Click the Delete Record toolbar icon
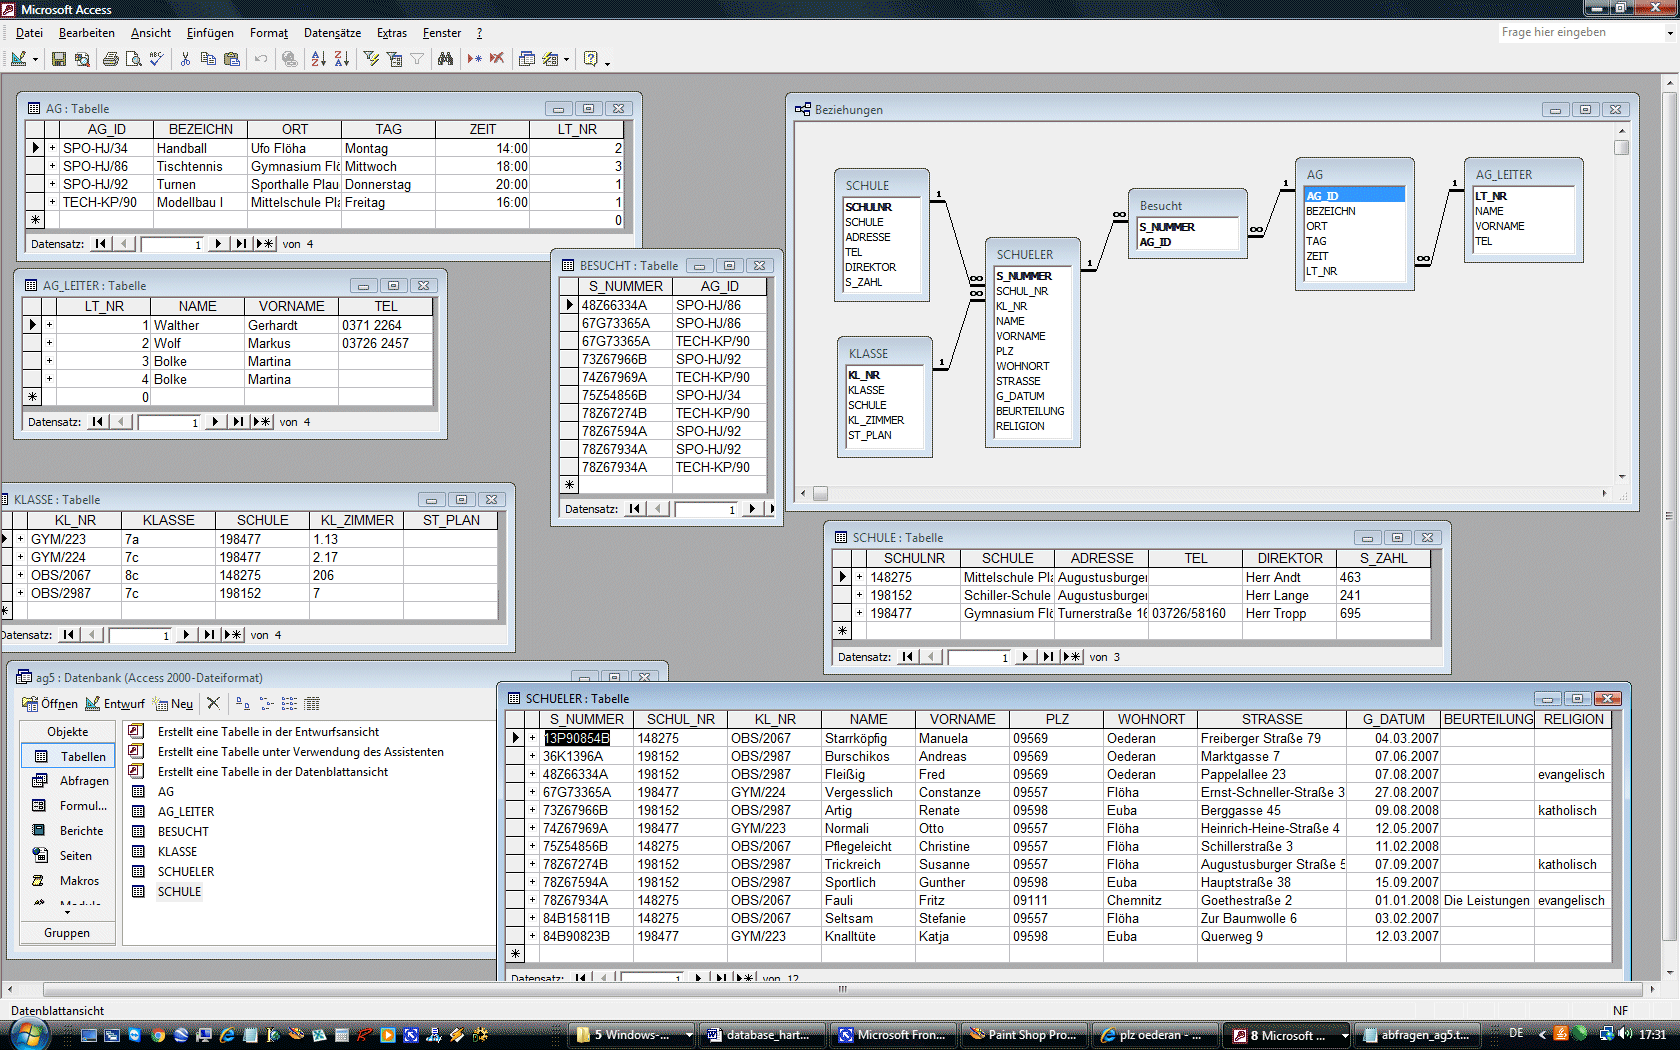This screenshot has width=1680, height=1050. [497, 59]
